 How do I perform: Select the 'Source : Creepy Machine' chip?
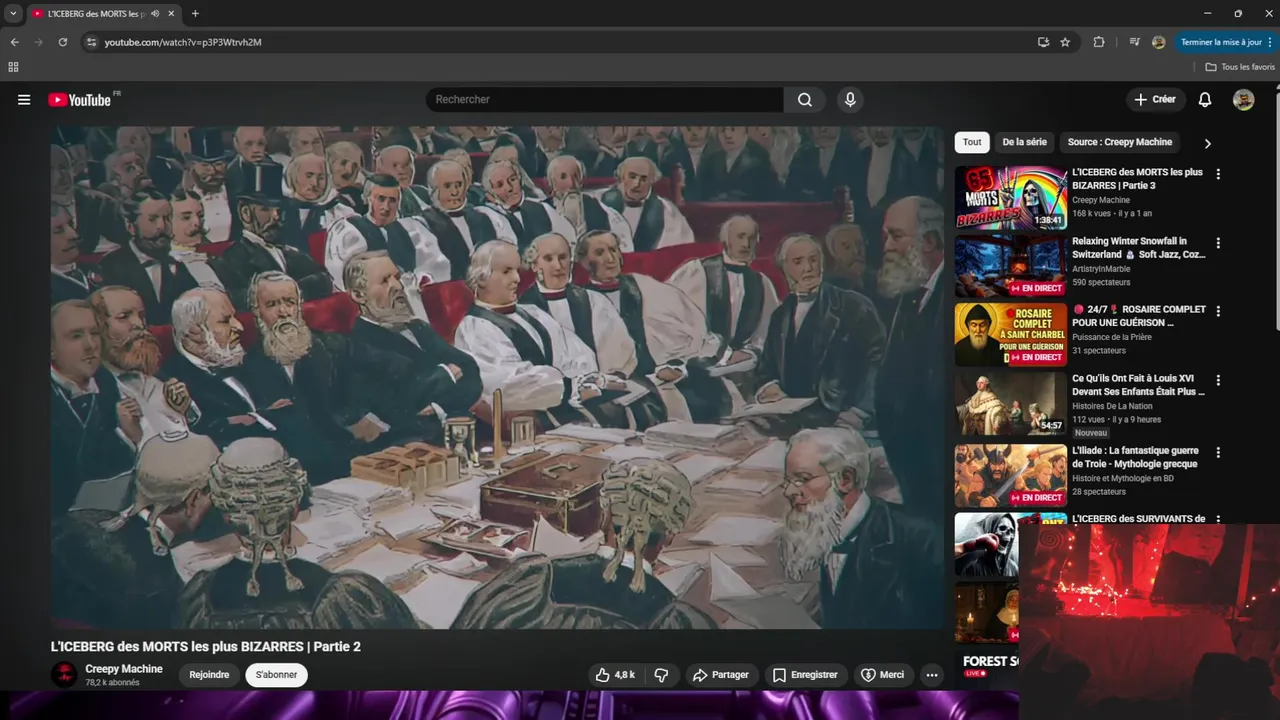click(x=1119, y=142)
